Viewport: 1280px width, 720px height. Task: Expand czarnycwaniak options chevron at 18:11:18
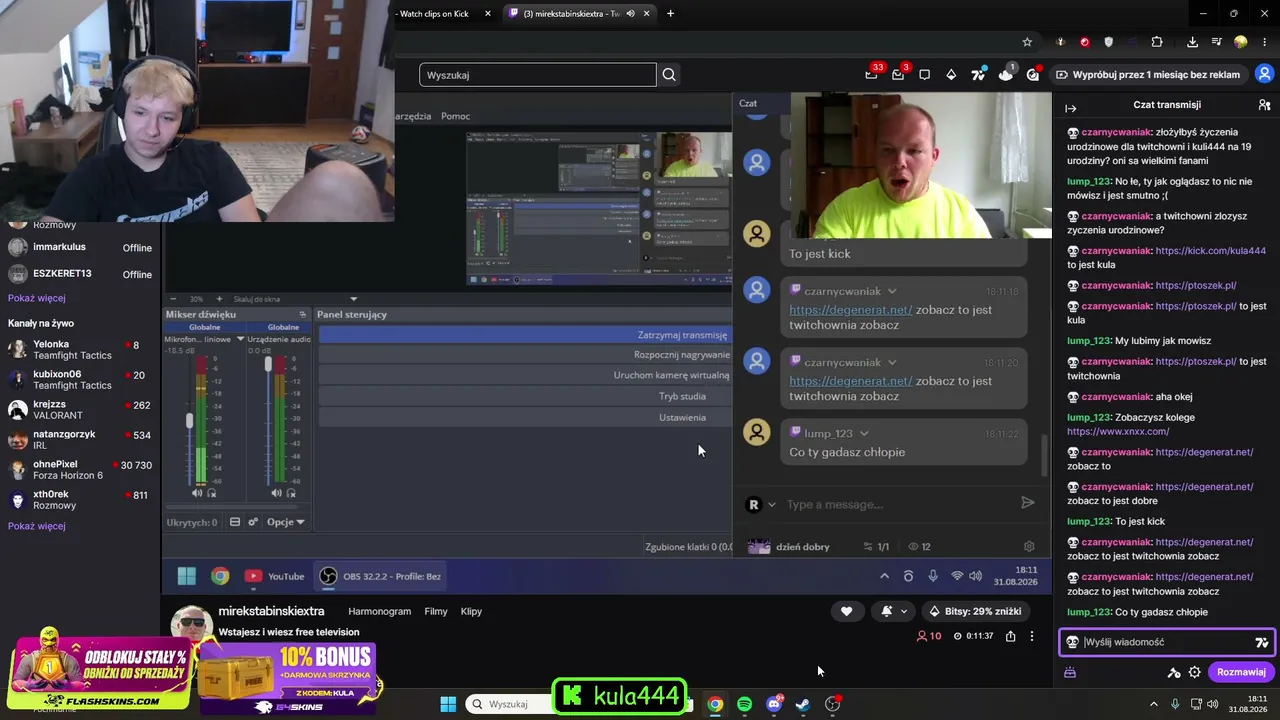click(892, 291)
